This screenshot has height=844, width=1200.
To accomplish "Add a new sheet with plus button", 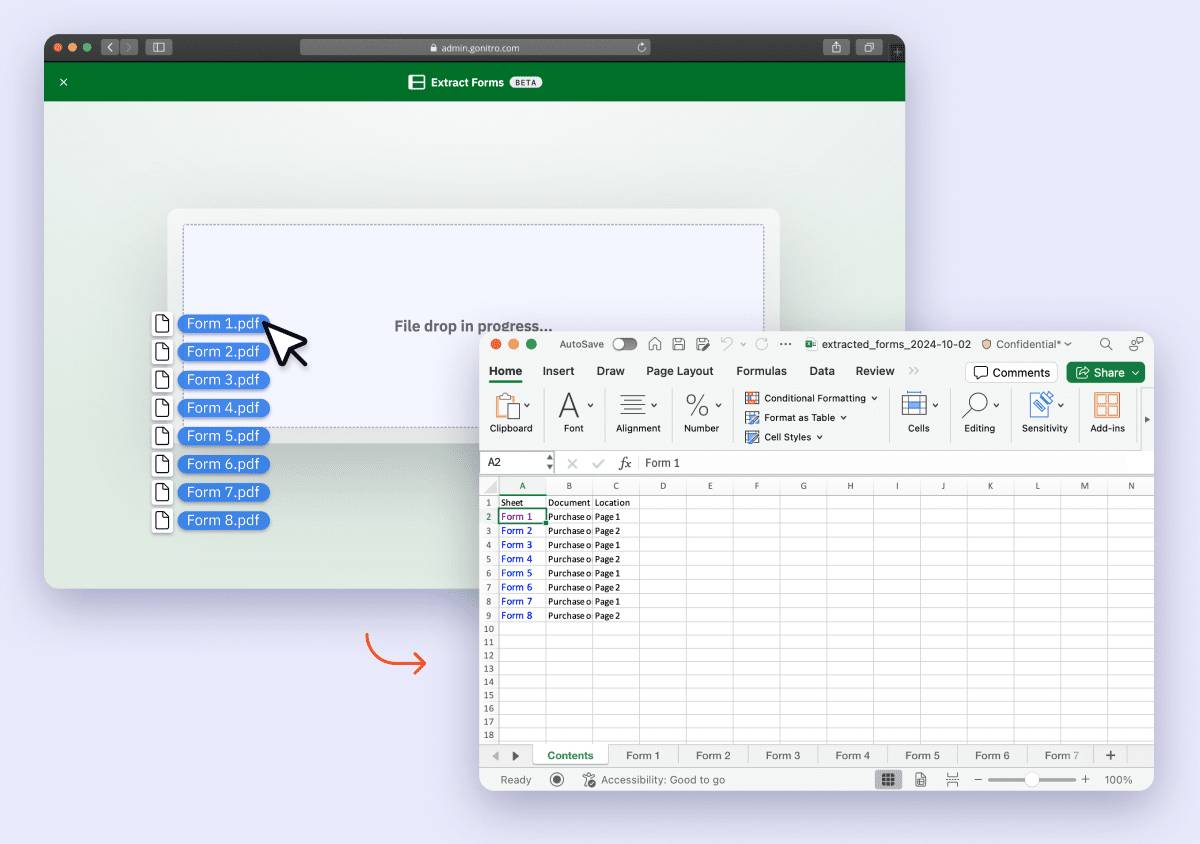I will click(x=1110, y=755).
